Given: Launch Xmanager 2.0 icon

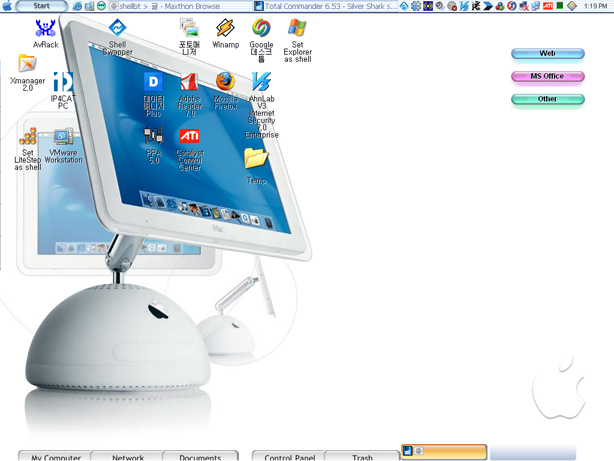Looking at the screenshot, I should pos(27,73).
